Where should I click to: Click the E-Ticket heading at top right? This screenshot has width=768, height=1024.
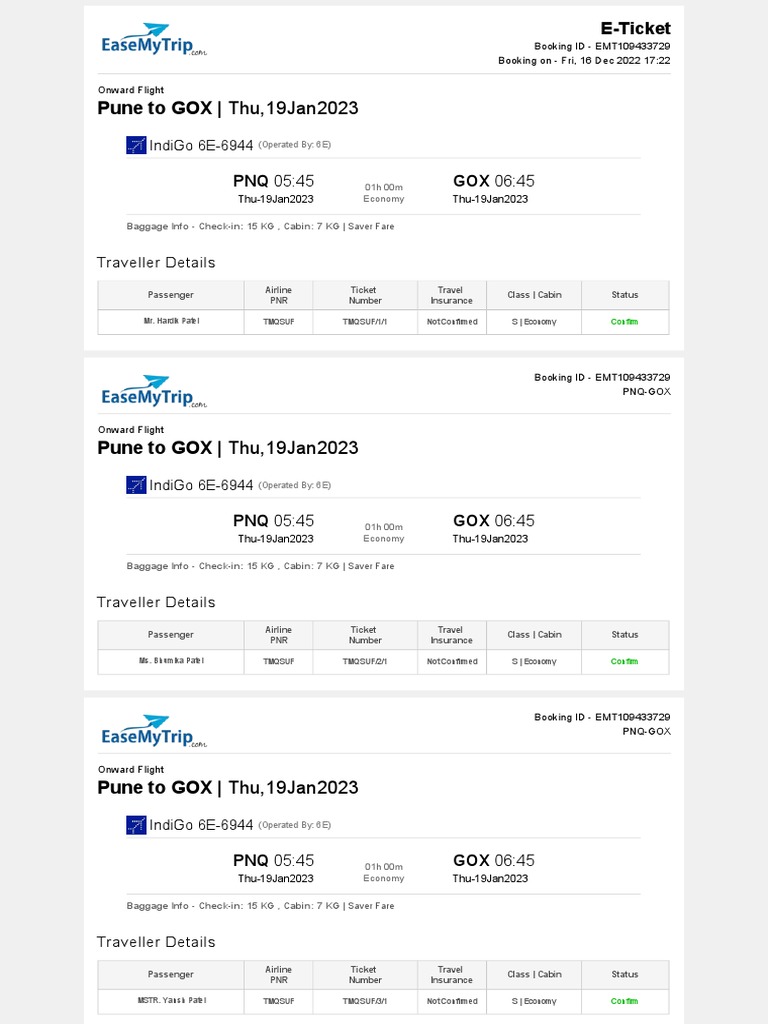tap(635, 28)
